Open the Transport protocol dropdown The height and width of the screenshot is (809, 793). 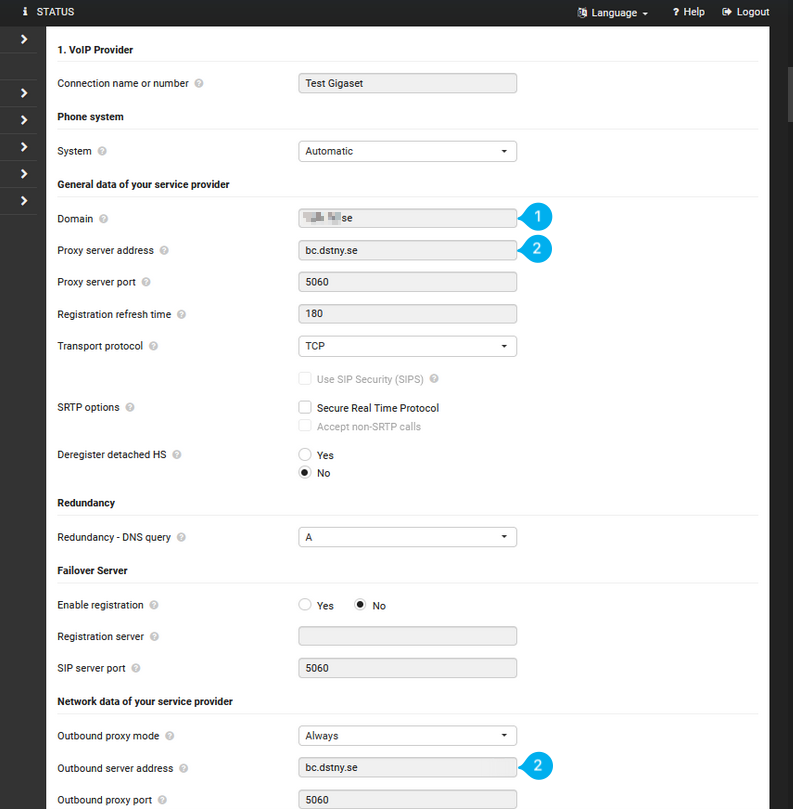(x=406, y=346)
